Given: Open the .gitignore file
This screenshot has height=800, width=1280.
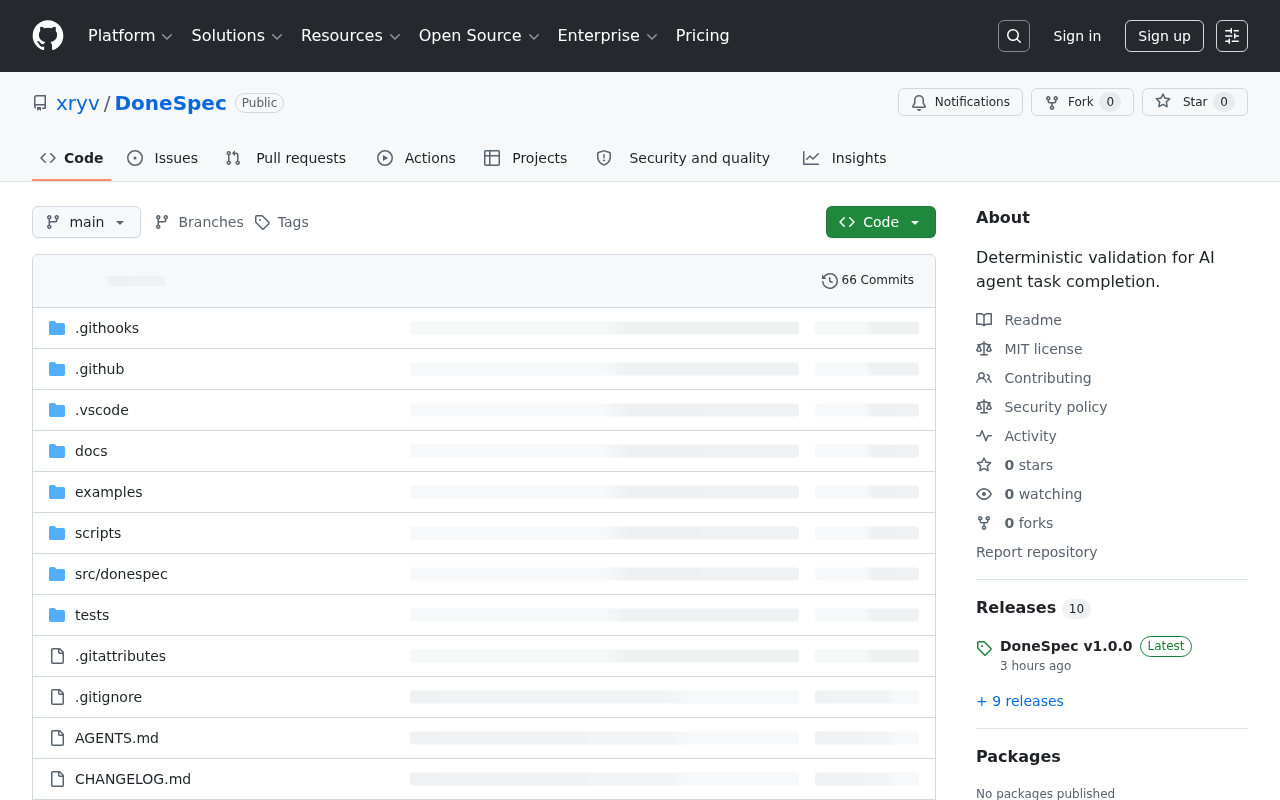Looking at the screenshot, I should pos(108,697).
